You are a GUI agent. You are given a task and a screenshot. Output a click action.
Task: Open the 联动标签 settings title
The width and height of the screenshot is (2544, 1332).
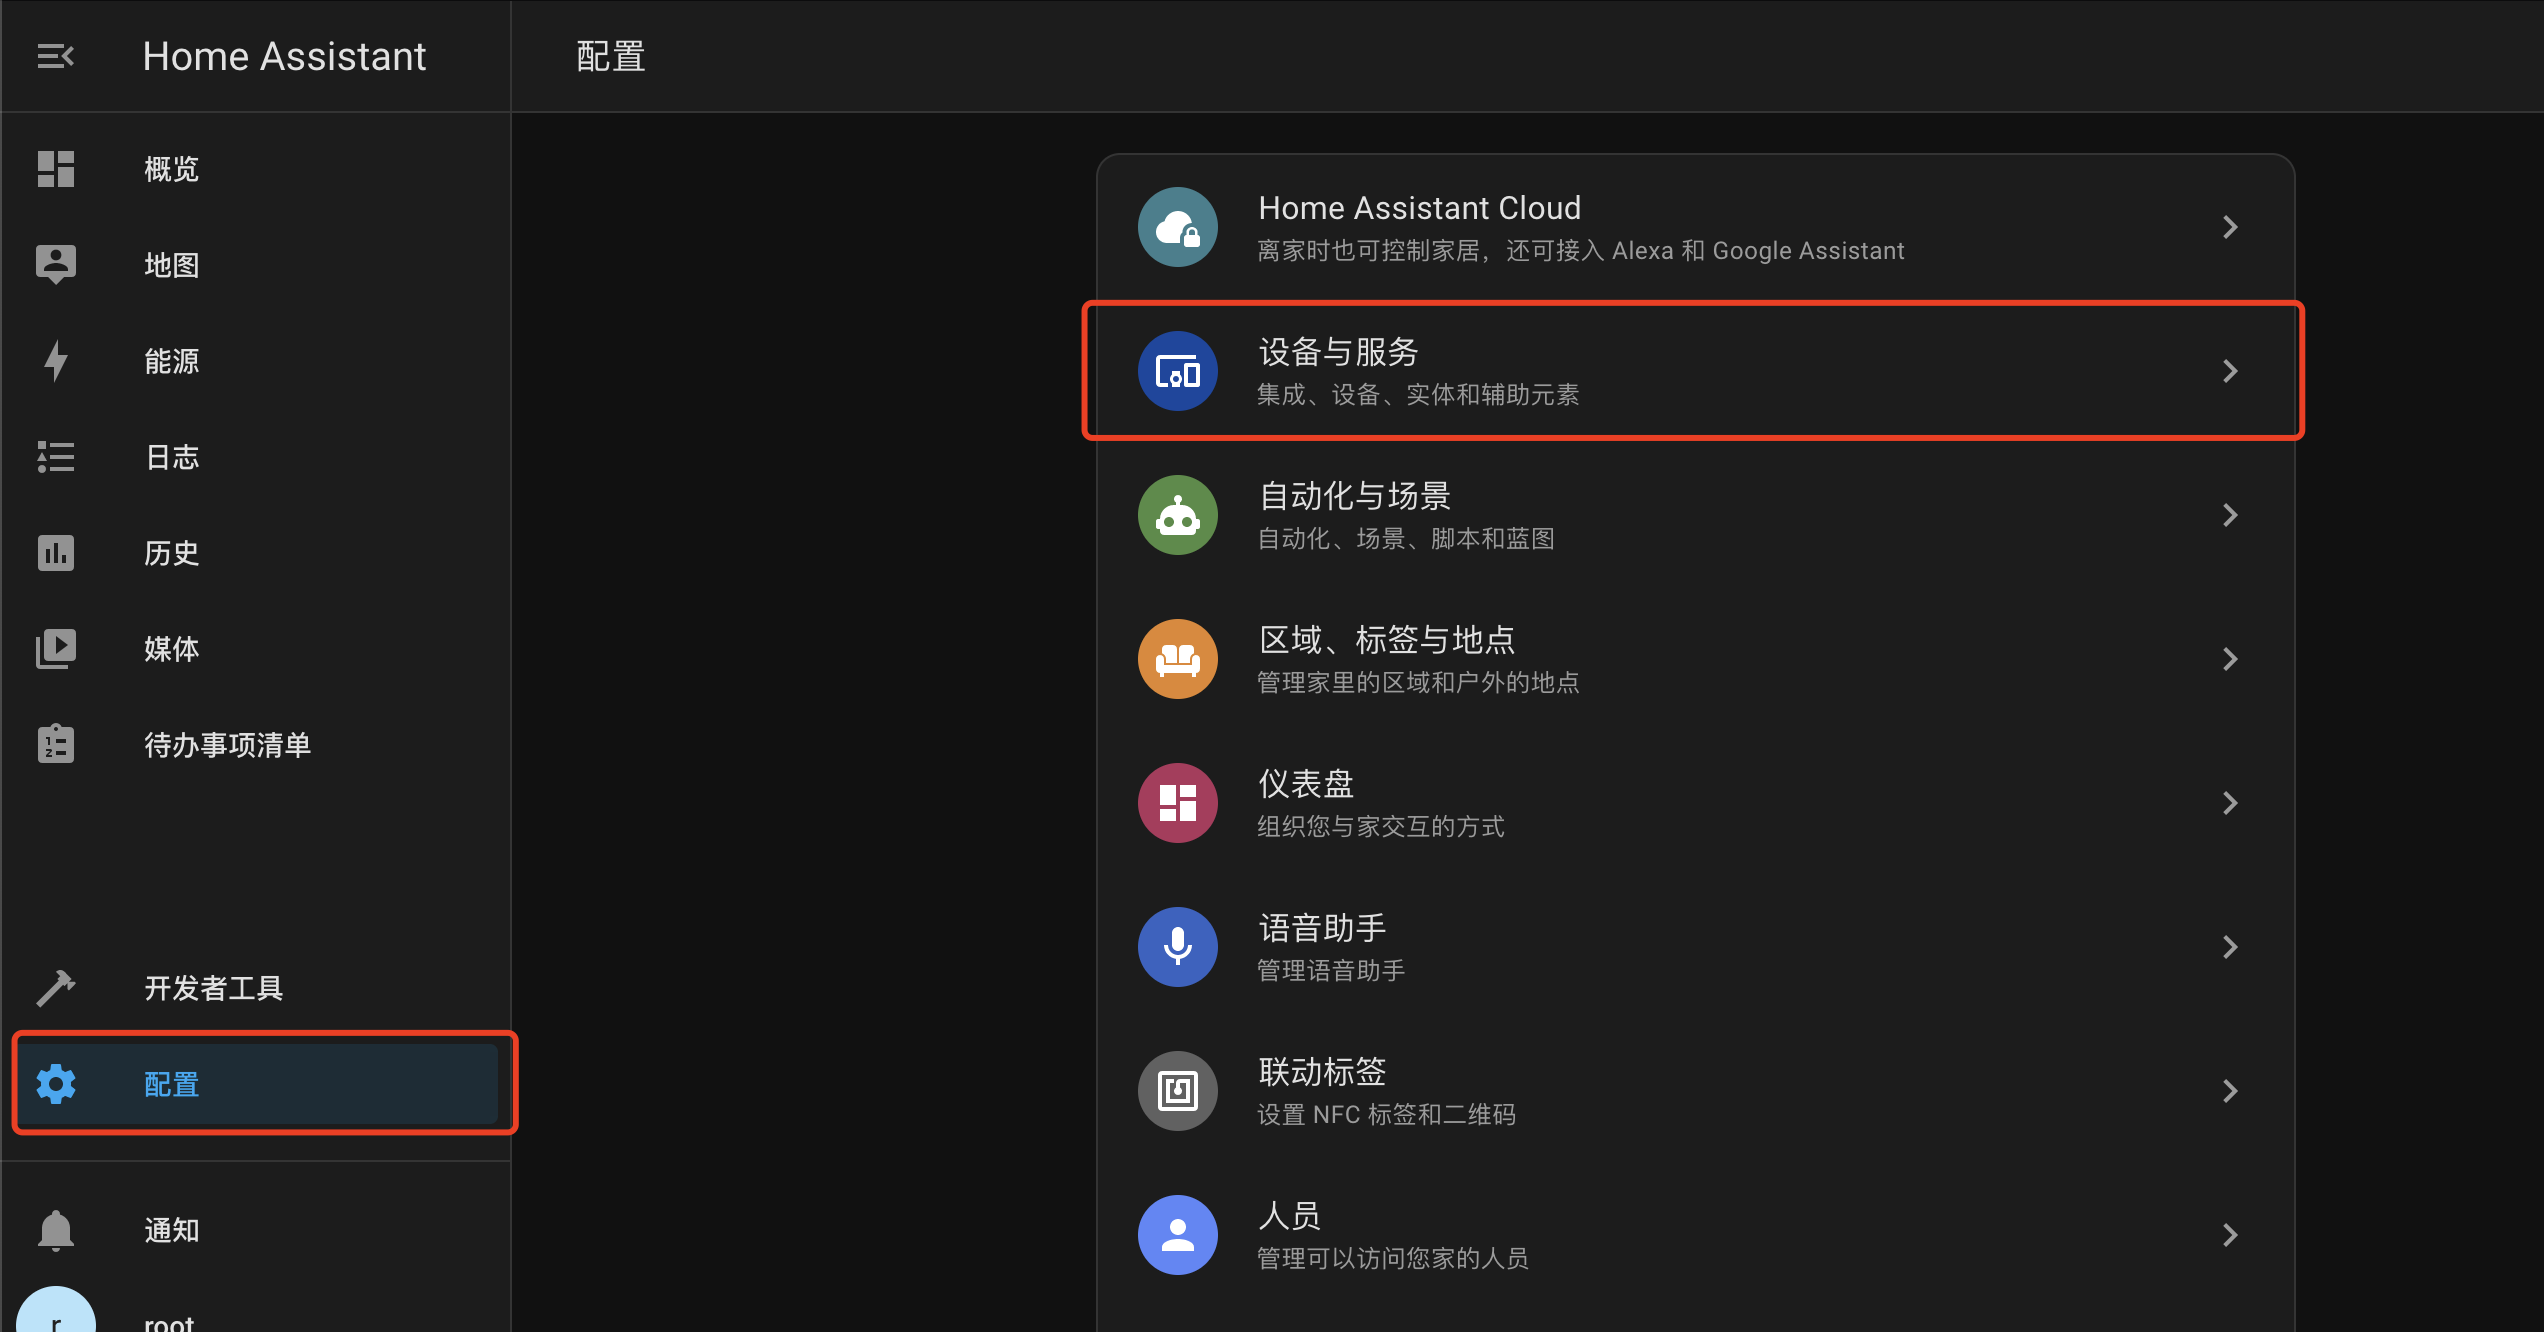point(1322,1072)
